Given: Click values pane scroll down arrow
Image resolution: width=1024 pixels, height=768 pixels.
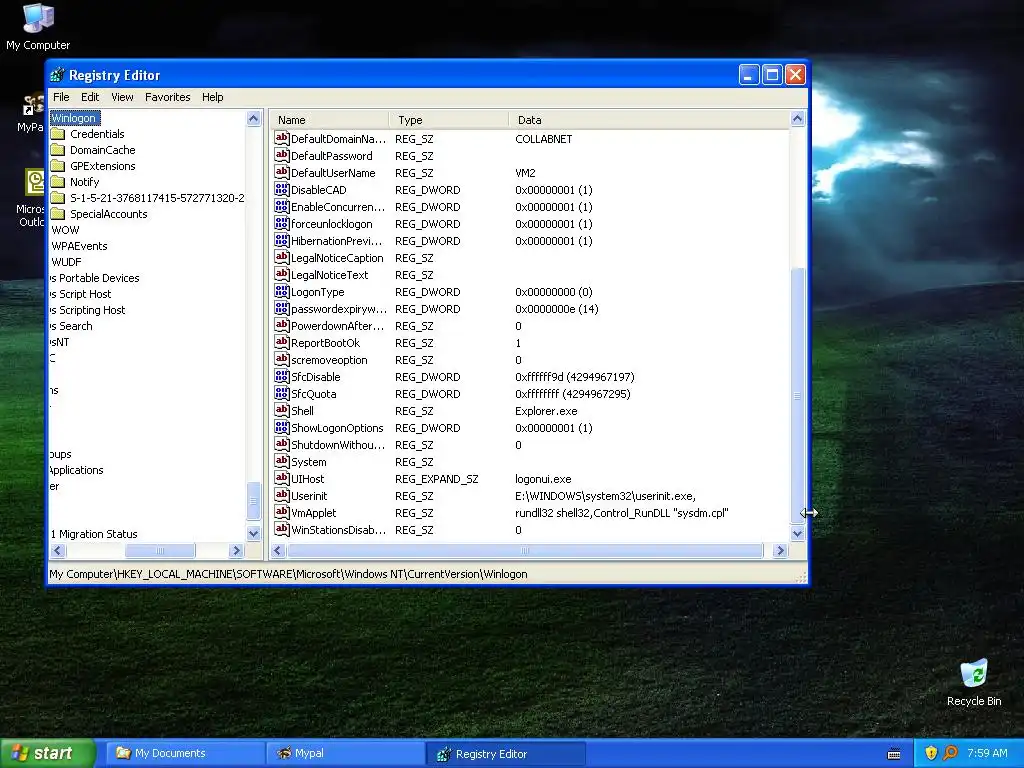Looking at the screenshot, I should 797,534.
